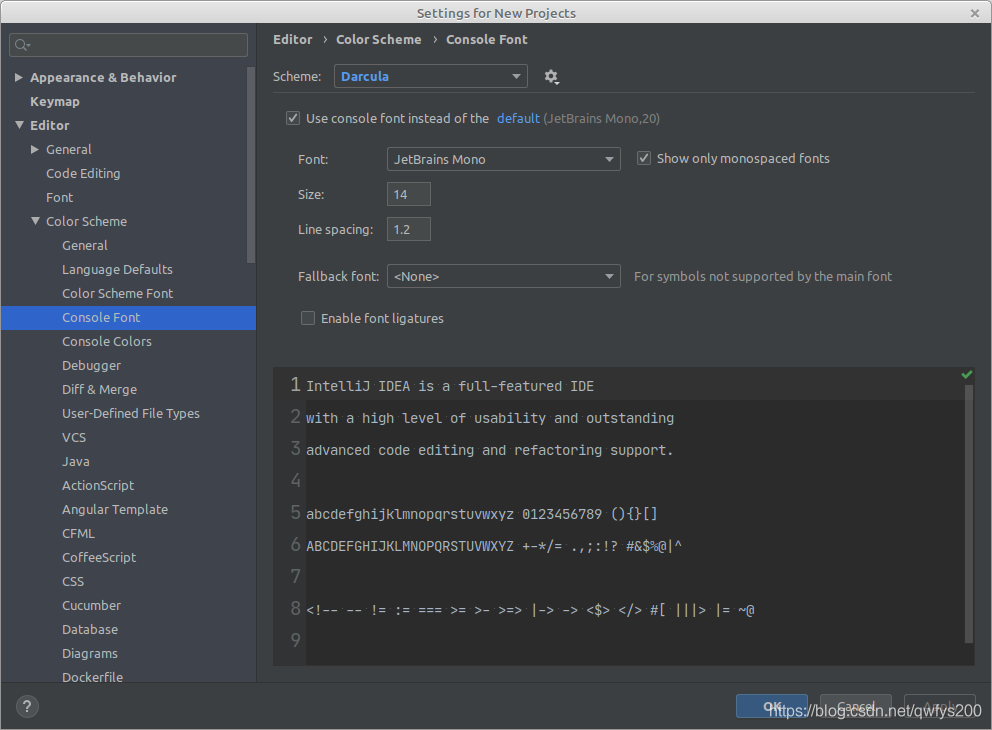Open CFML color scheme page
Image resolution: width=992 pixels, height=730 pixels.
pos(78,534)
